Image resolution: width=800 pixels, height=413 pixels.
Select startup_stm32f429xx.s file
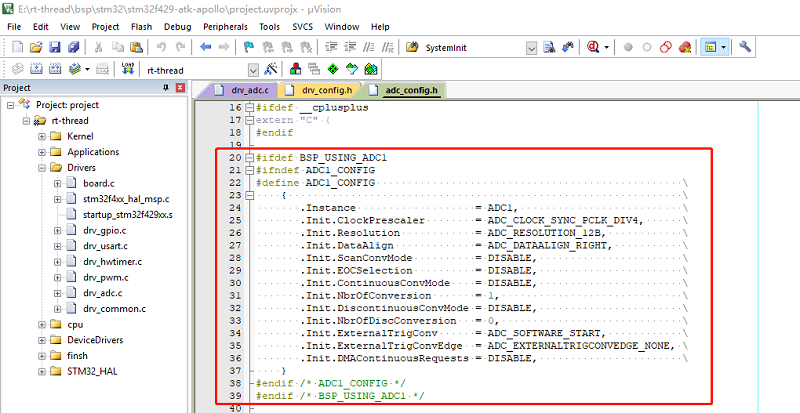click(127, 215)
